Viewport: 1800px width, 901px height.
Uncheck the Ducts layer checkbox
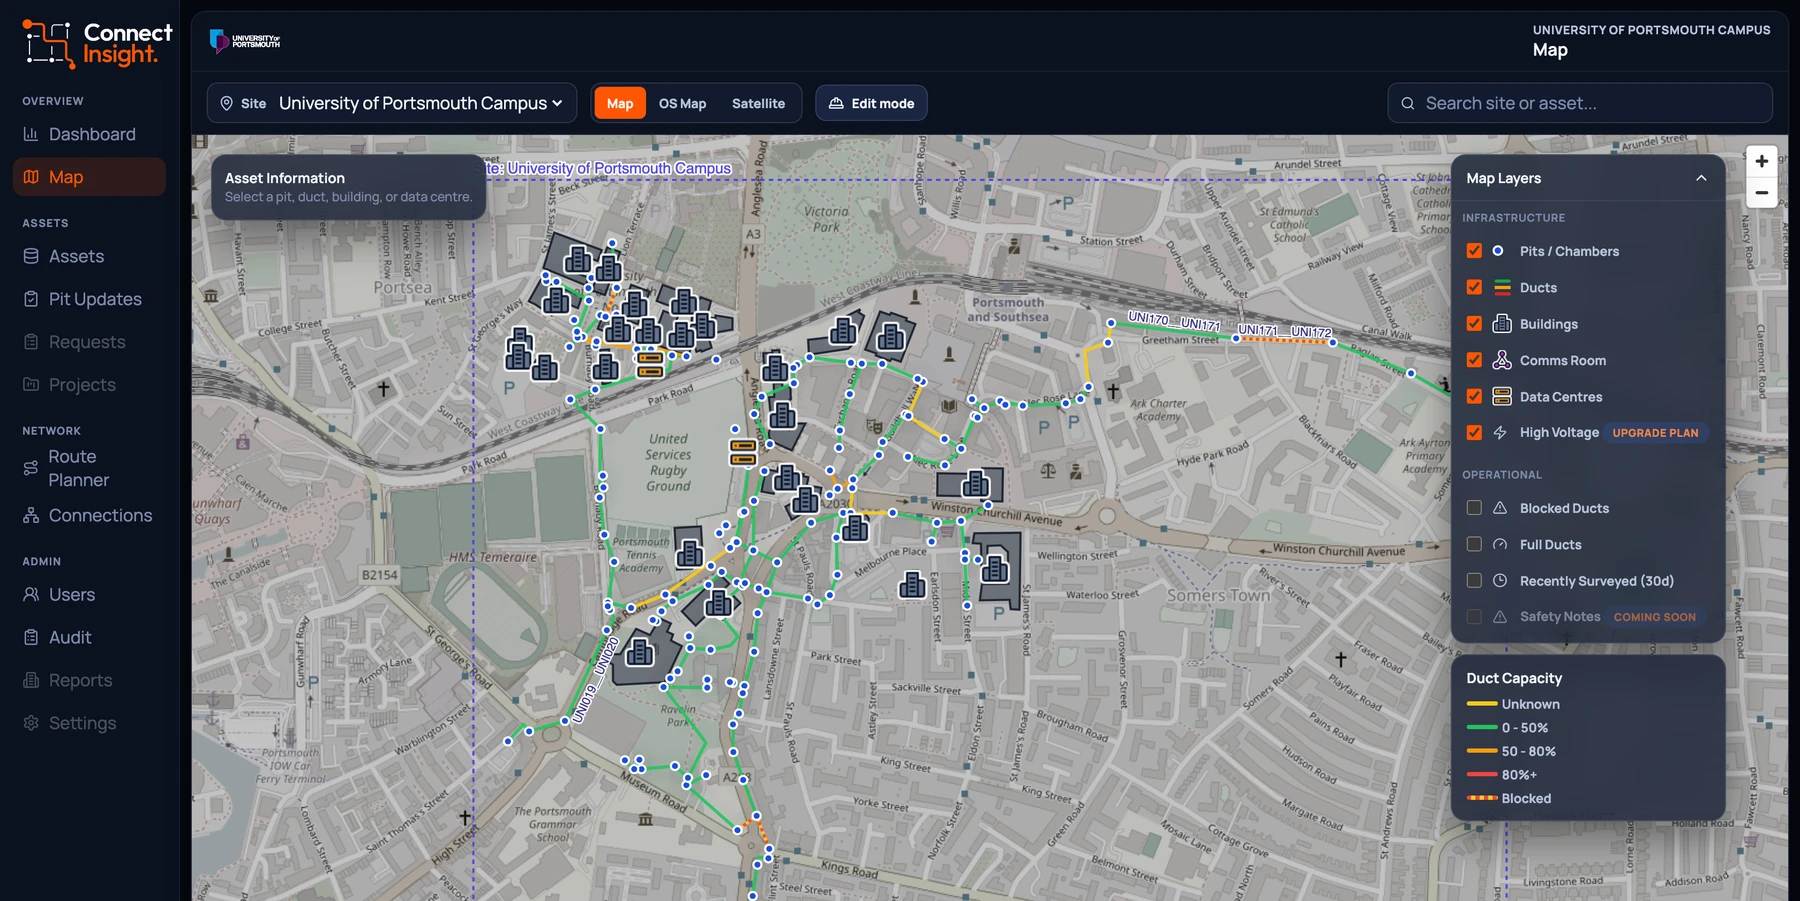(x=1474, y=287)
